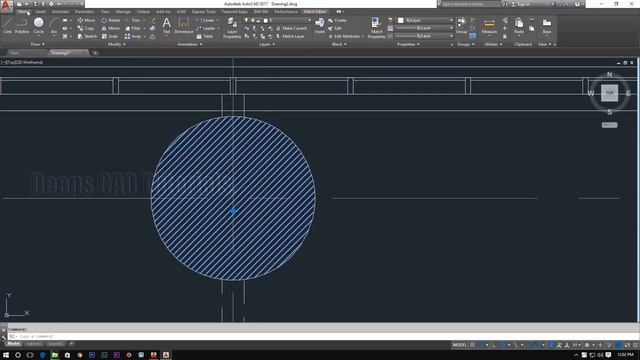640x360 pixels.
Task: Activate the Scale command
Action: tap(110, 36)
